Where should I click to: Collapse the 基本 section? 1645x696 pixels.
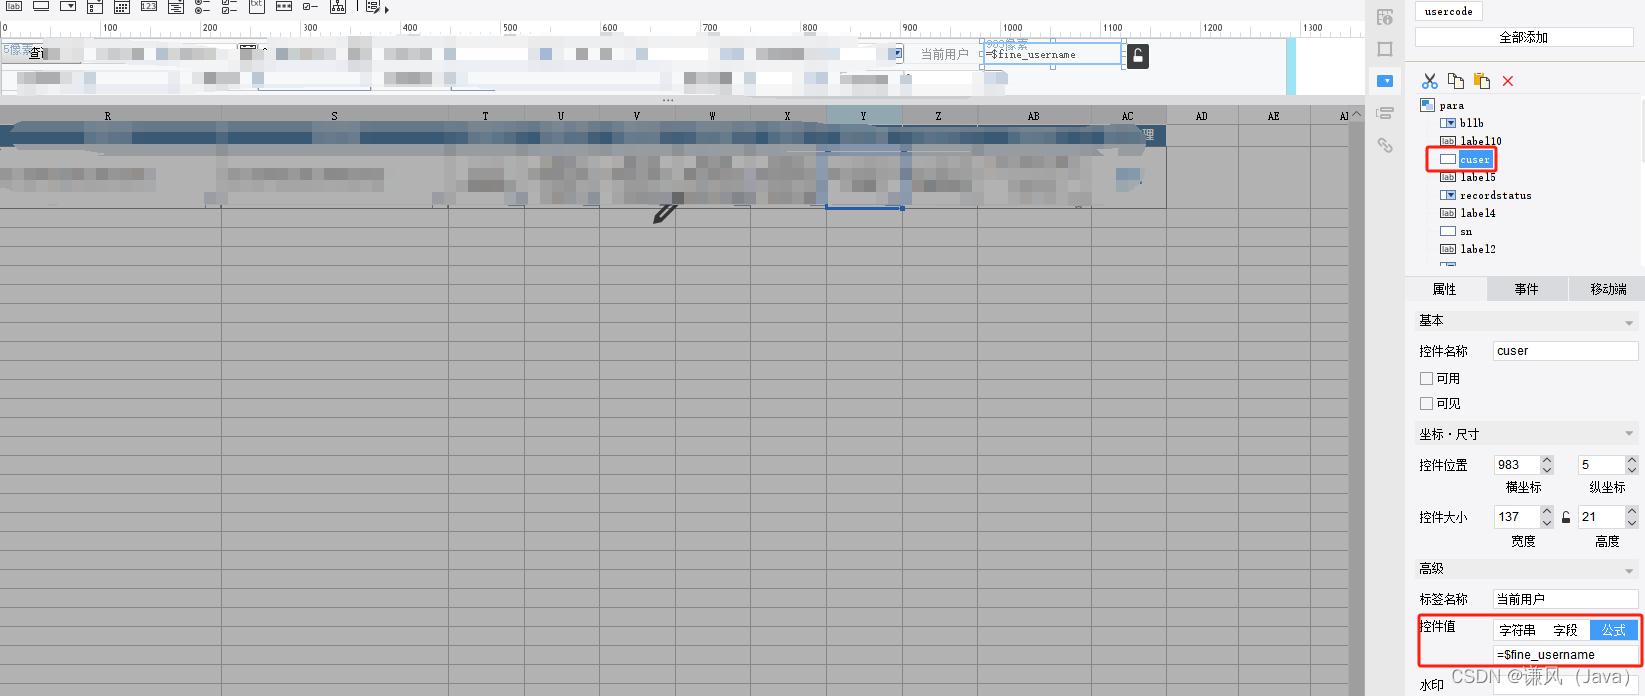click(x=1629, y=322)
